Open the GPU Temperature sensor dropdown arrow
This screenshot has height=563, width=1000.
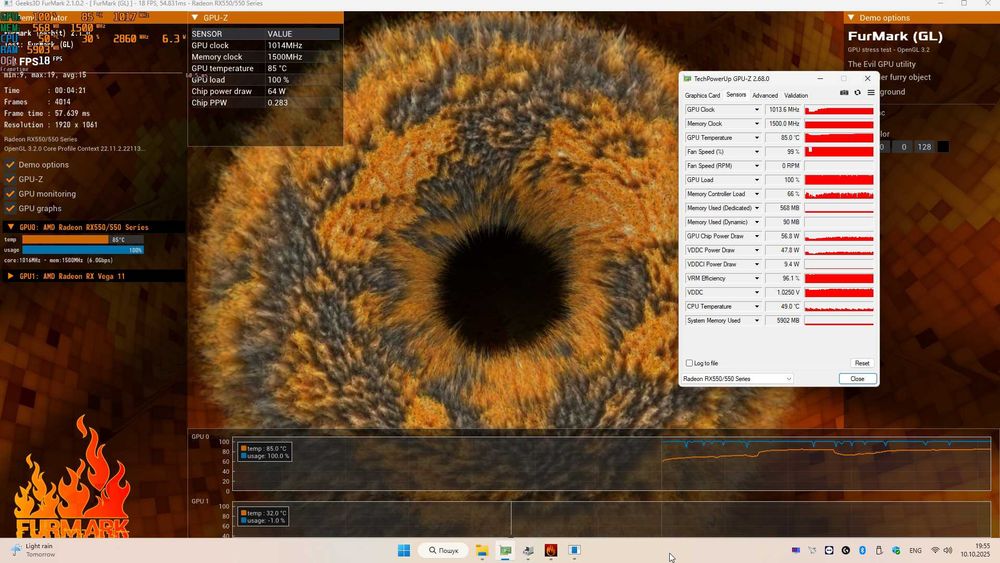757,138
